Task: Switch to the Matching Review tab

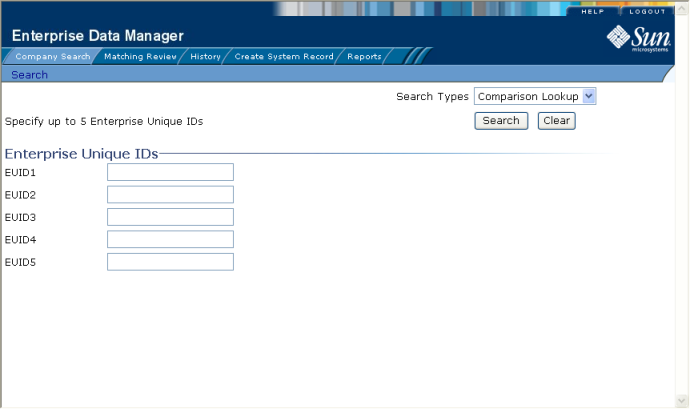Action: pos(140,56)
